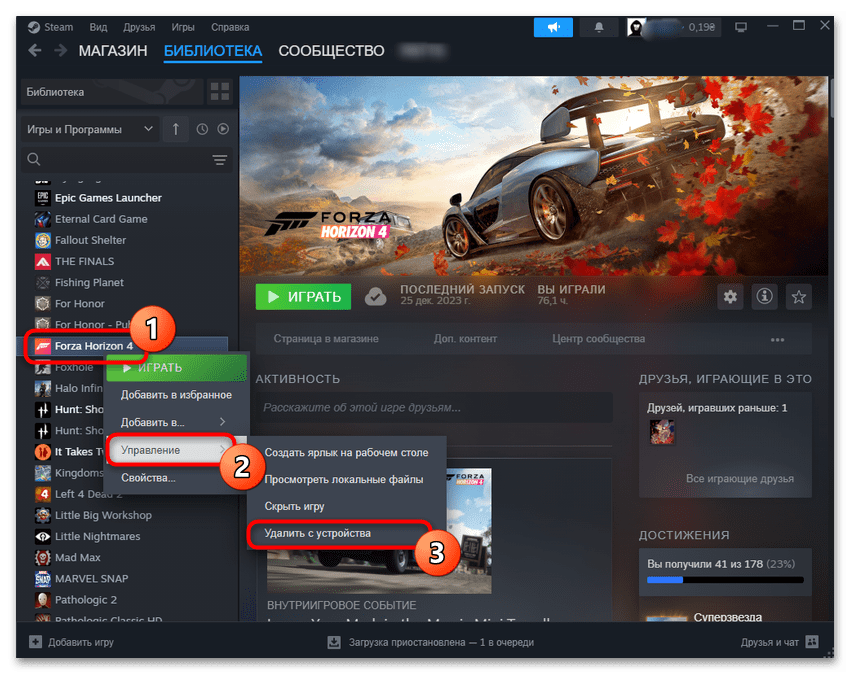Screen dimensions: 850x674
Task: Click the MARVEL SNAP icon
Action: (x=43, y=579)
